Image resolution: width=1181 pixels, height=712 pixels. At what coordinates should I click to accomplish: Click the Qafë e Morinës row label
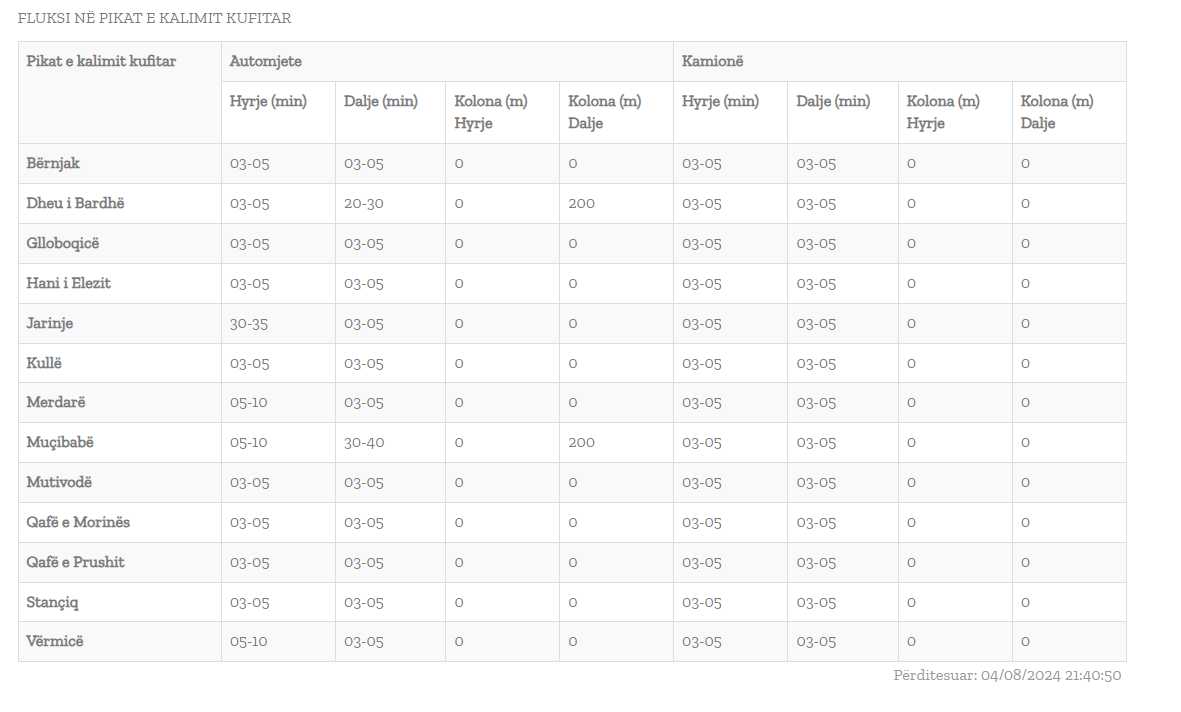tap(78, 522)
